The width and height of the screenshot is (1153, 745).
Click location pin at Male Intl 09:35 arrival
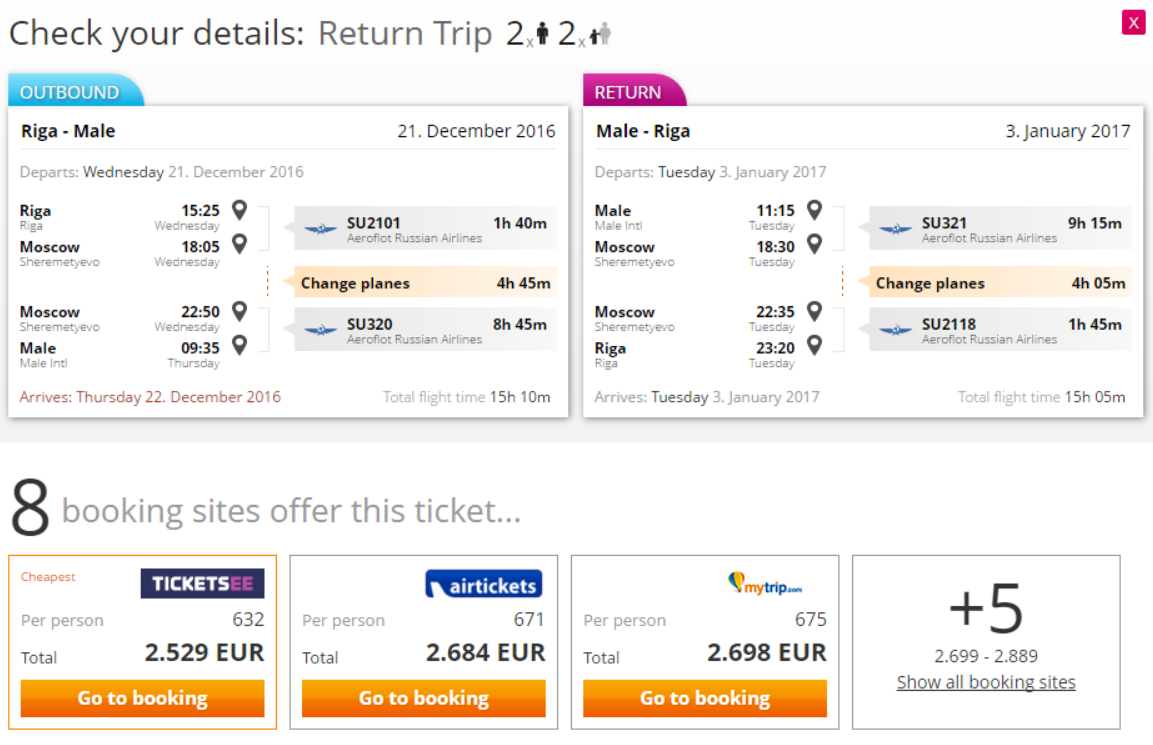coord(239,346)
